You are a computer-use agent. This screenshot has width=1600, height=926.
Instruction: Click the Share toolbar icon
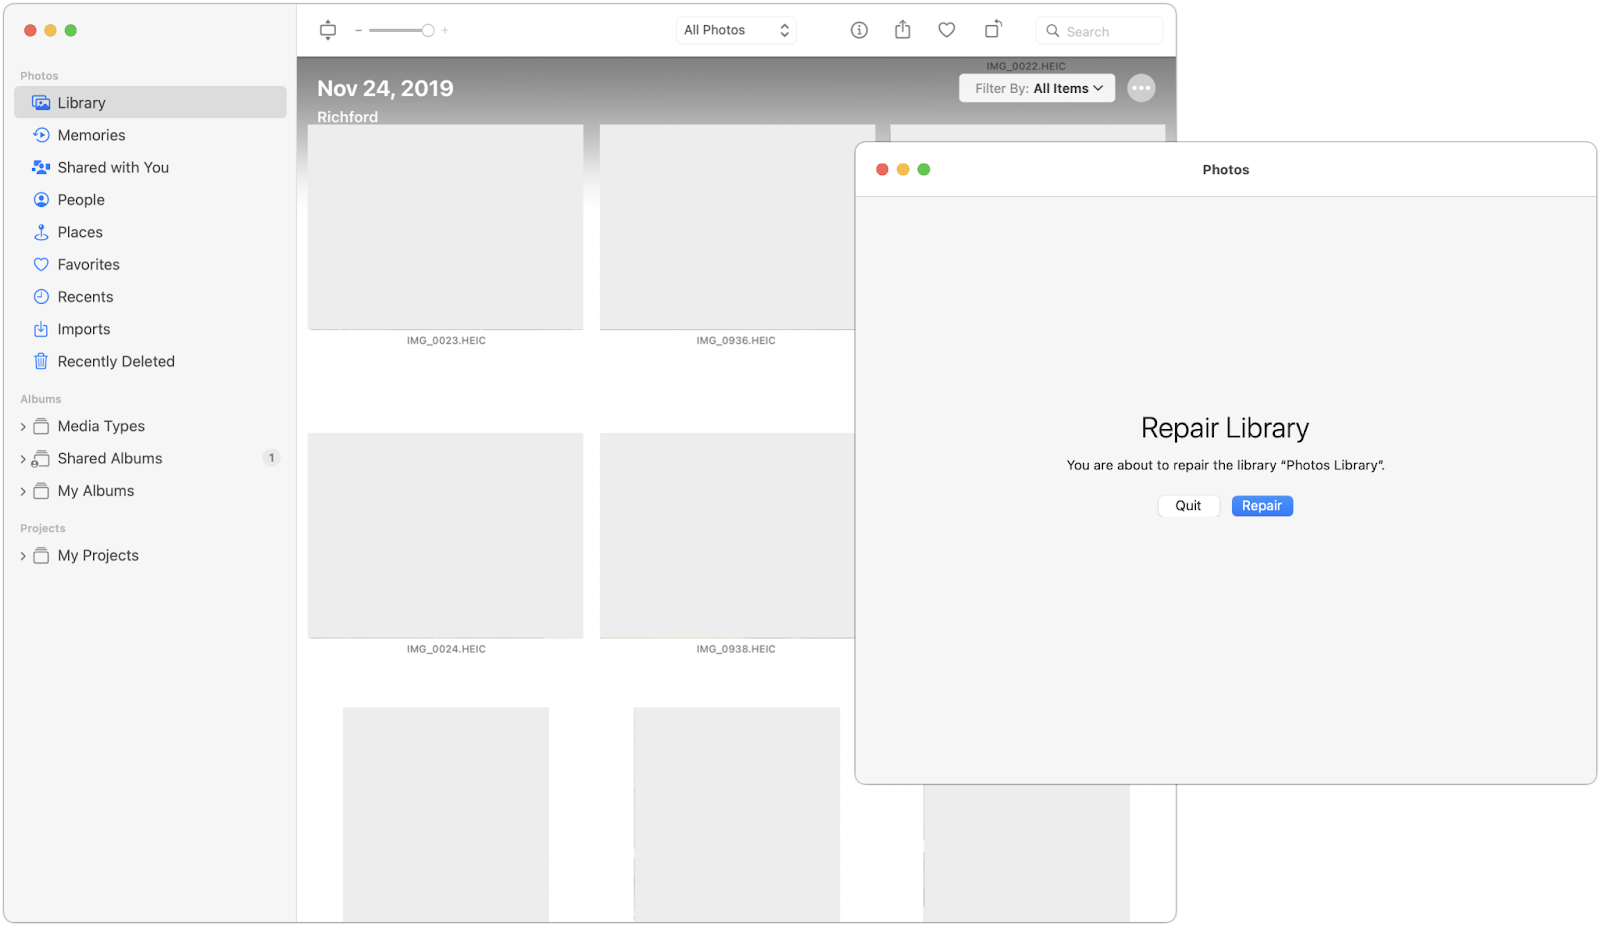(x=903, y=30)
